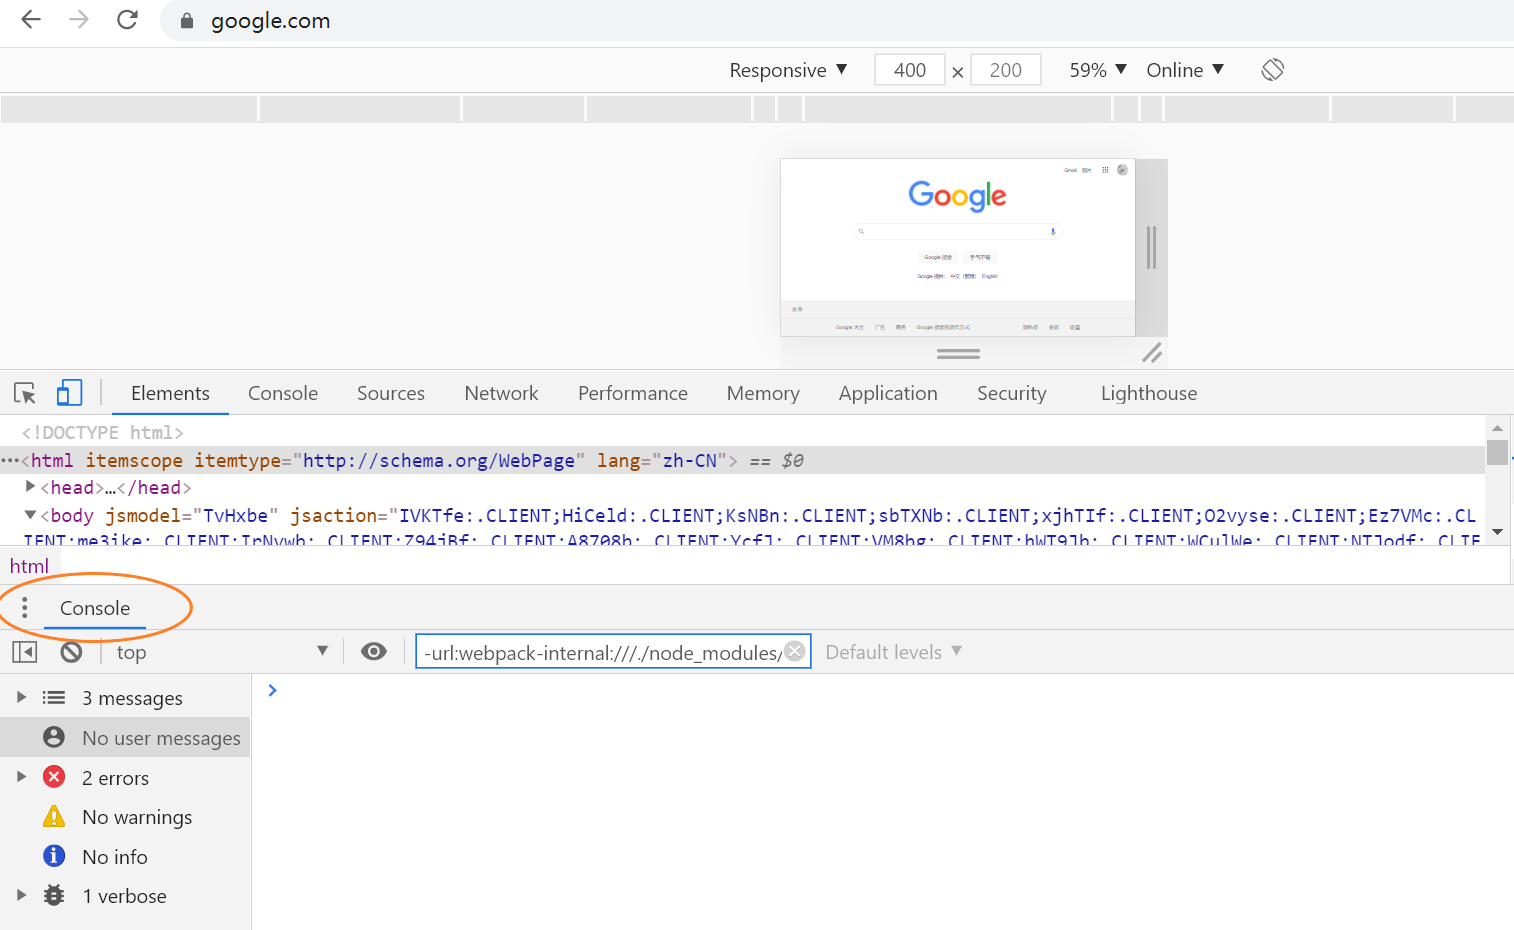Select the yellow warnings icon
The height and width of the screenshot is (930, 1514).
pos(54,817)
